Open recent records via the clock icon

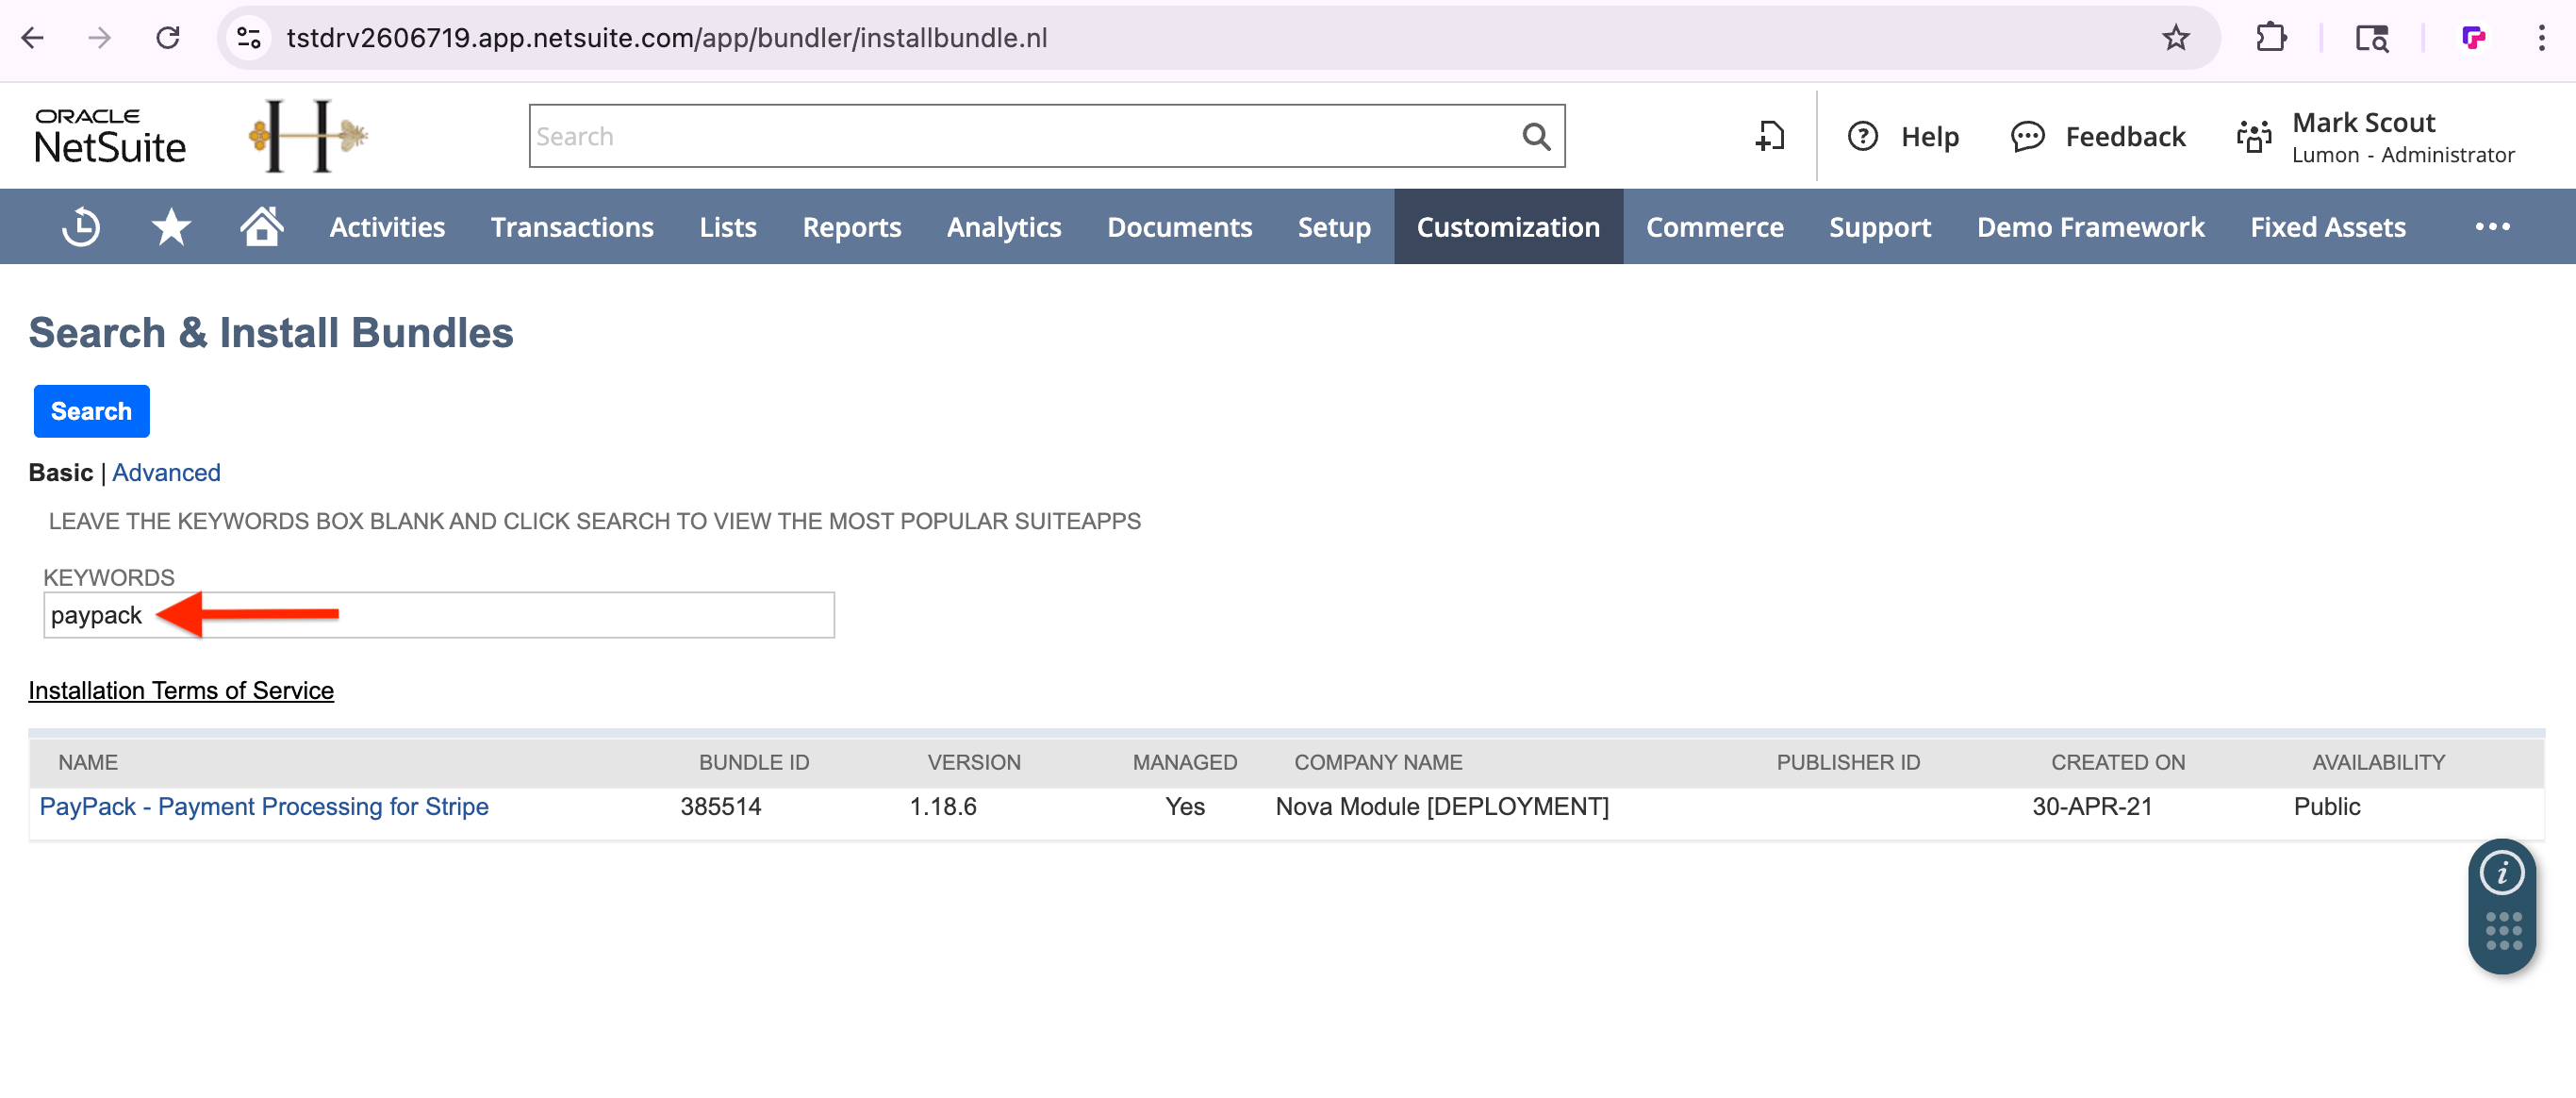(x=80, y=226)
